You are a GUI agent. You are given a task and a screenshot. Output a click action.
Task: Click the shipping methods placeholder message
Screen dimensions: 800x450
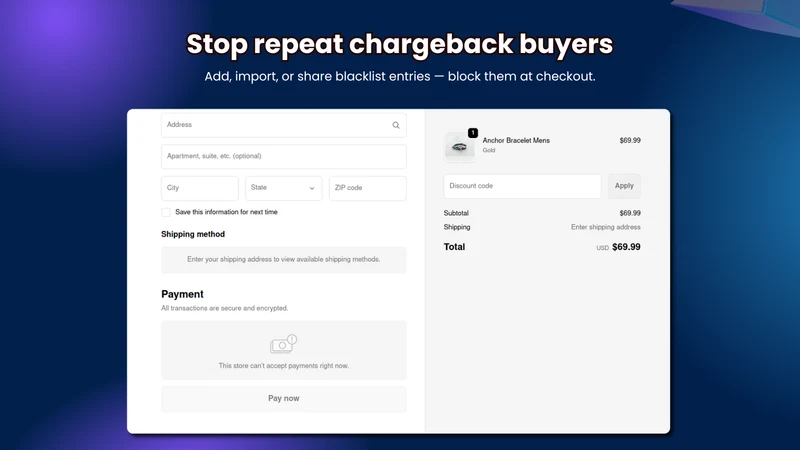(284, 260)
